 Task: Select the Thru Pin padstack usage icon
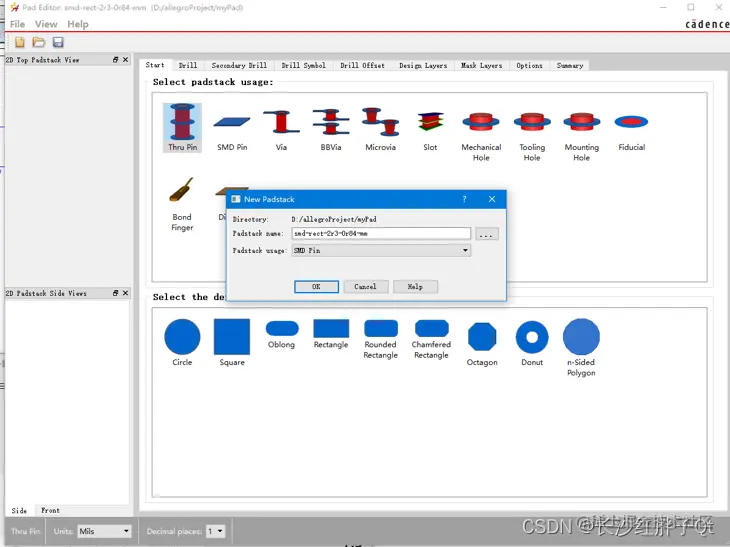pos(182,127)
